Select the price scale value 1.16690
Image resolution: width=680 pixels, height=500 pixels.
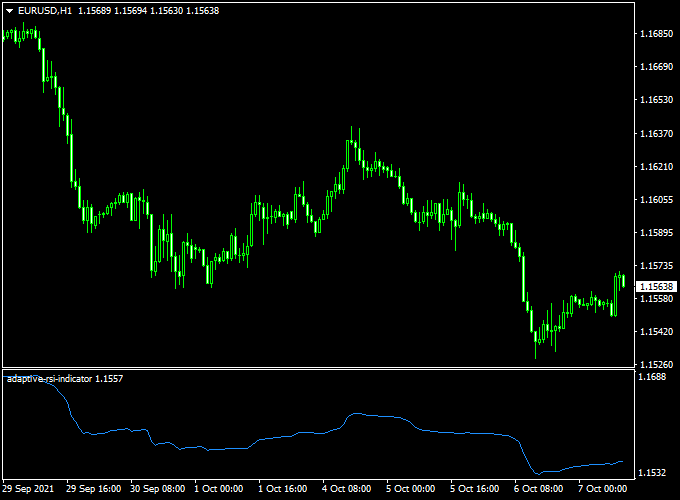[x=657, y=67]
